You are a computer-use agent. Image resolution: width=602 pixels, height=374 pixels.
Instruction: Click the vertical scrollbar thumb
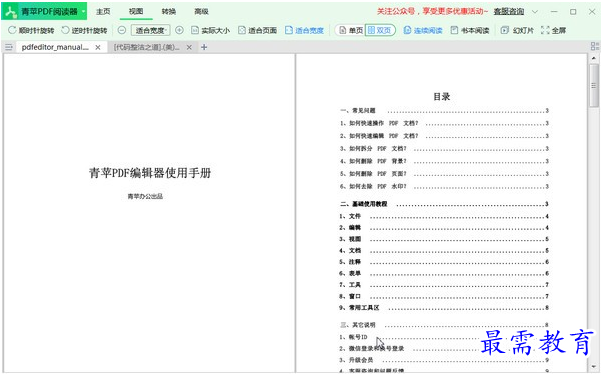point(594,85)
